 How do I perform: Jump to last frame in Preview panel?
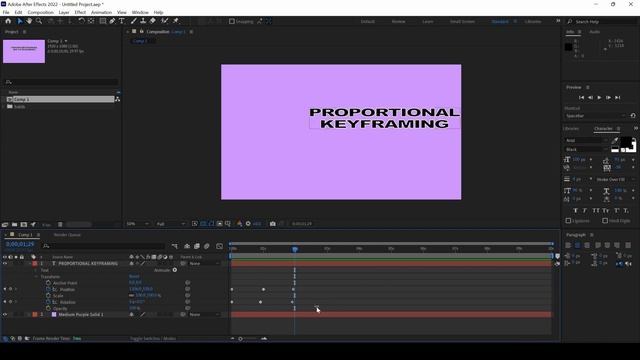click(618, 98)
